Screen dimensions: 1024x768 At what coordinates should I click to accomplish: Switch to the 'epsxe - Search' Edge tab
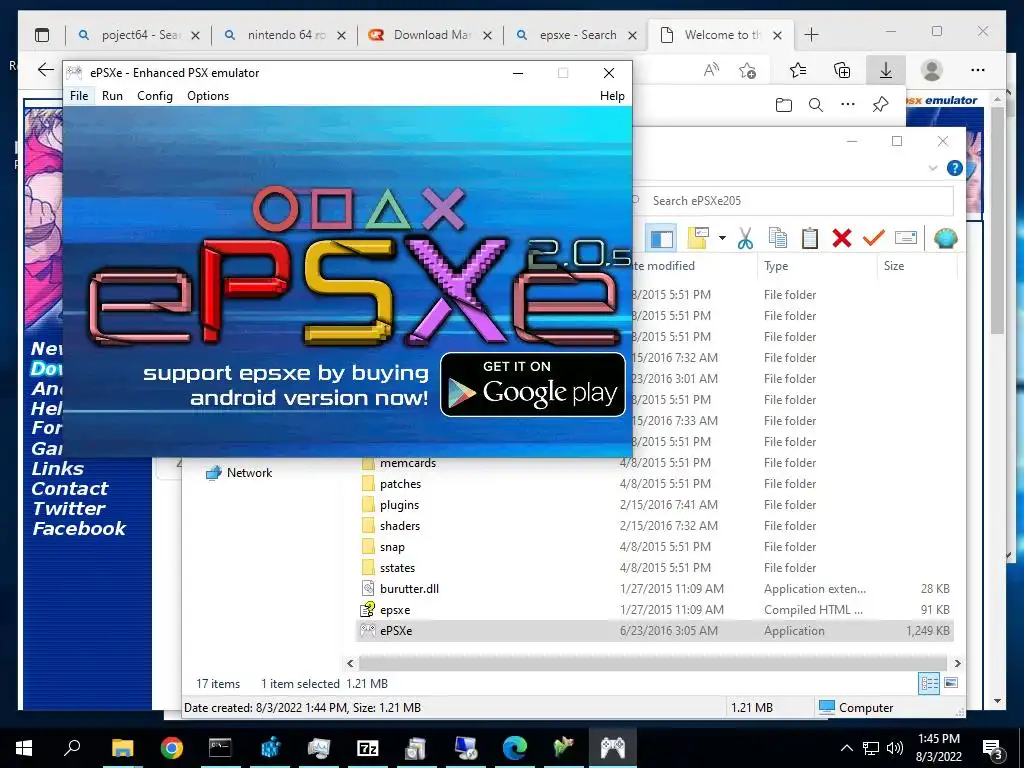(x=575, y=35)
